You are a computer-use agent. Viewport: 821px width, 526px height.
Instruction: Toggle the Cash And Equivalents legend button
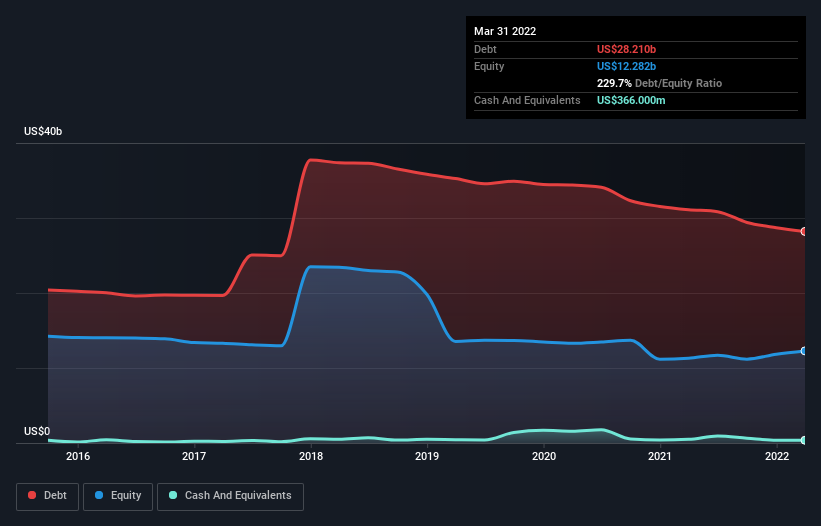click(x=230, y=496)
